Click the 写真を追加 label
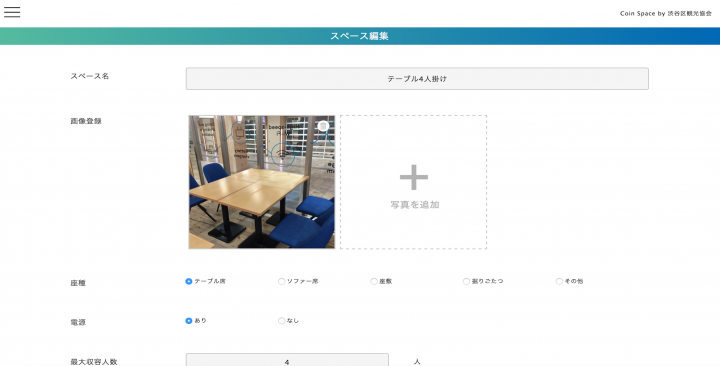This screenshot has height=366, width=720. pos(415,205)
